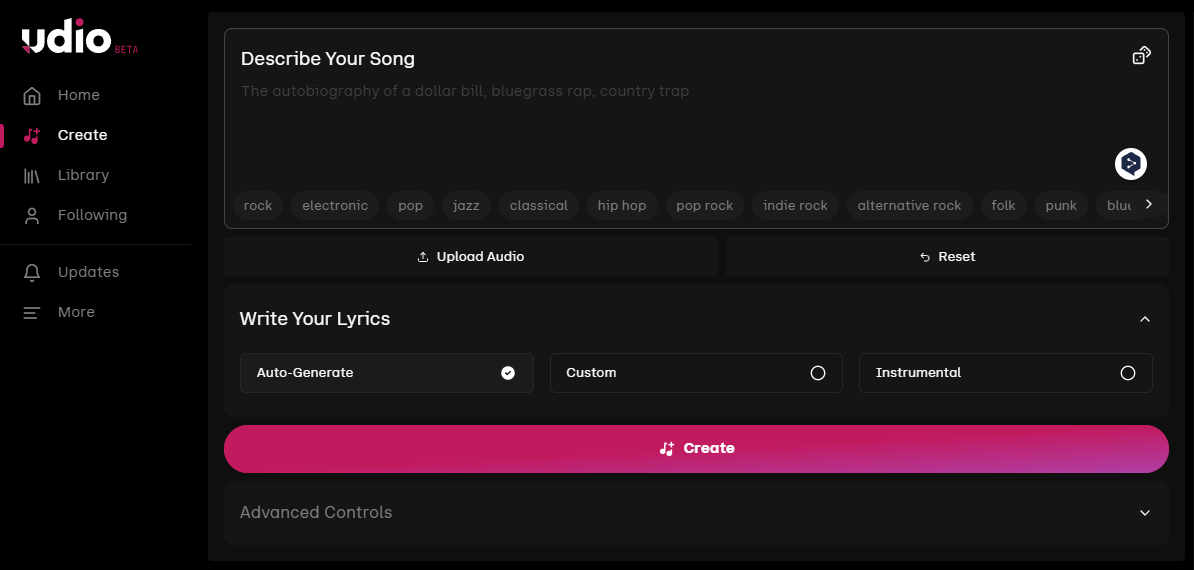Select the Auto-Generate lyrics option
Screen dimensions: 1194x570
(x=386, y=373)
